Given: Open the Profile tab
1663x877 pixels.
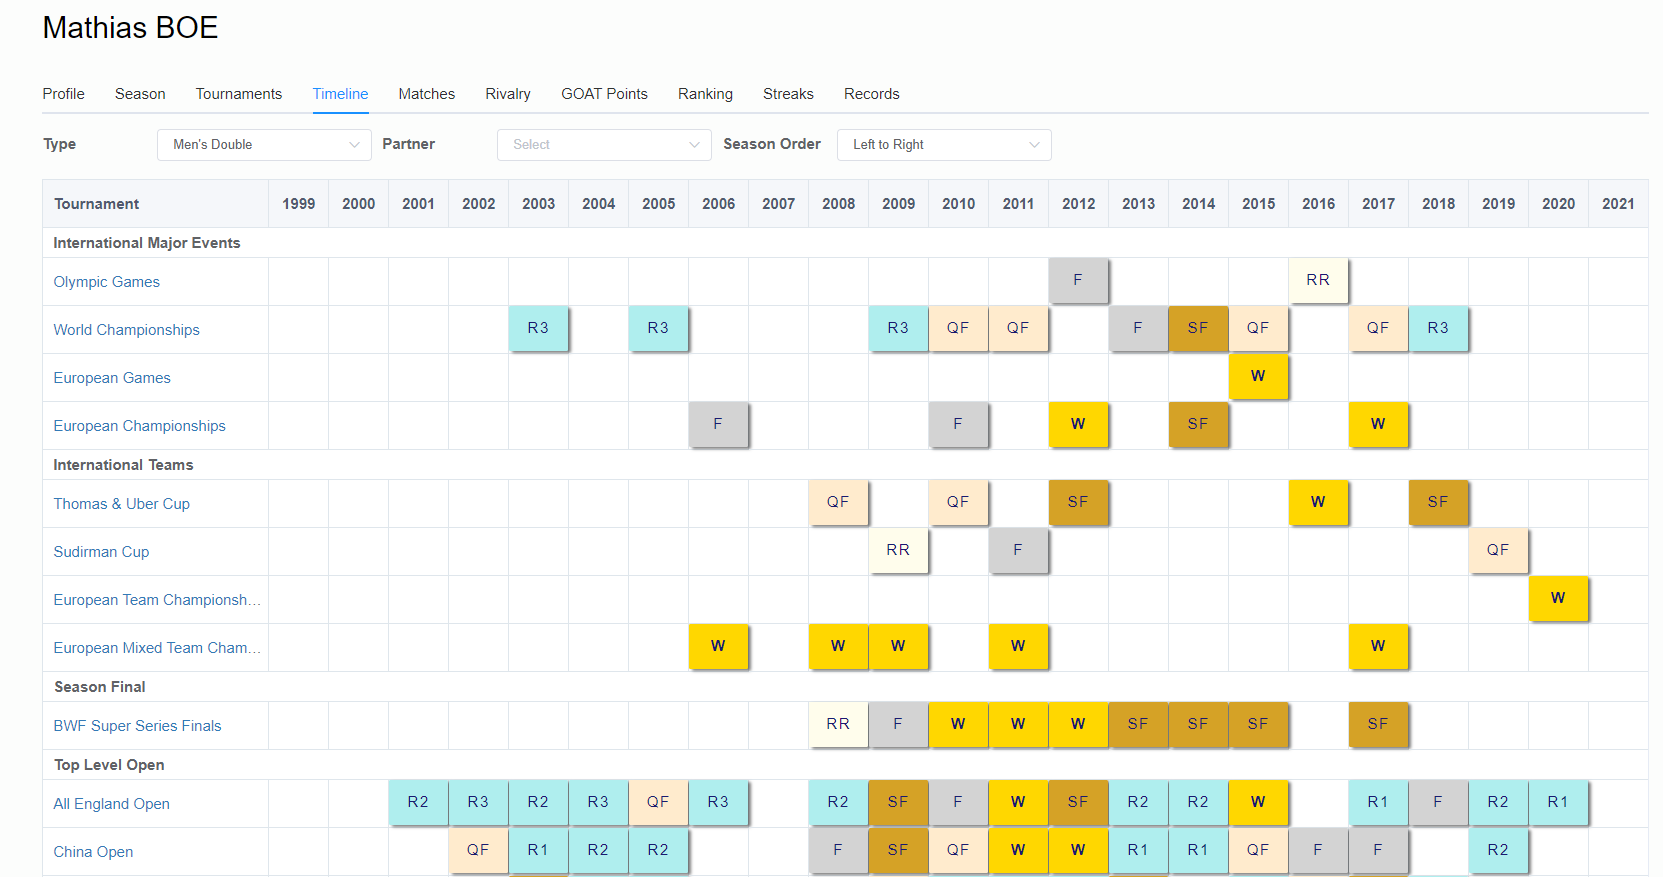Looking at the screenshot, I should pyautogui.click(x=63, y=94).
